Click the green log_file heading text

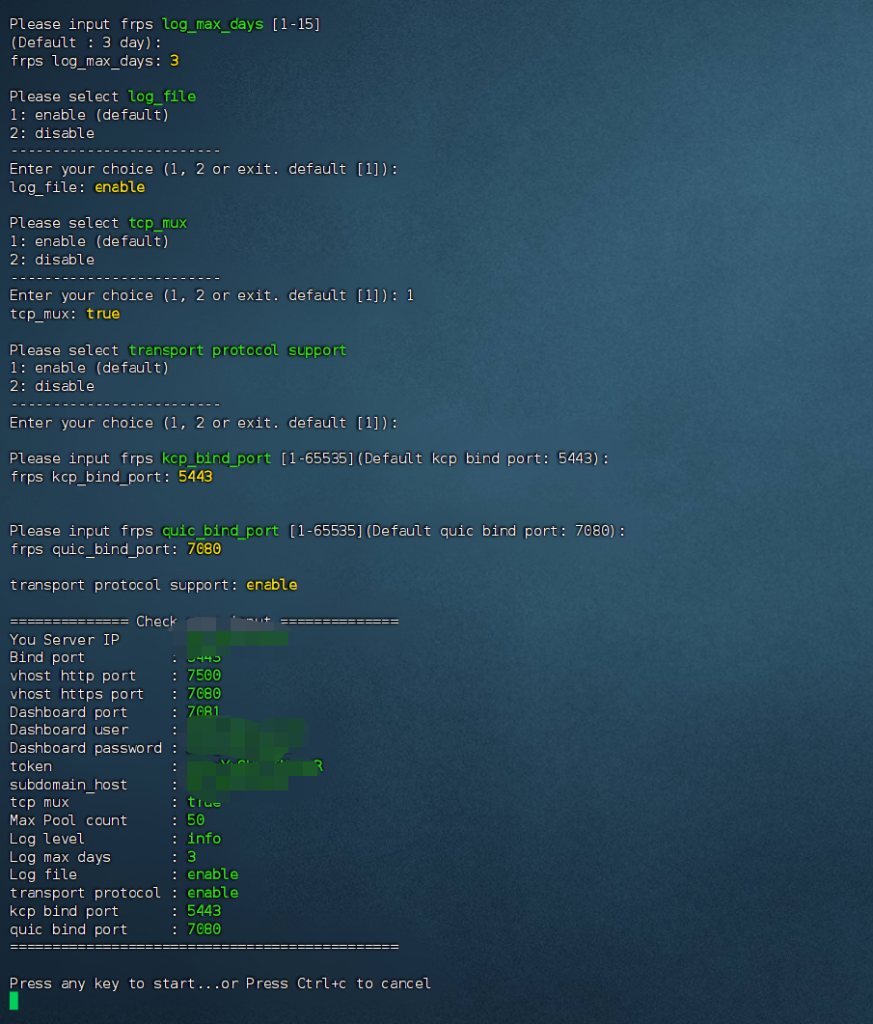click(x=162, y=97)
